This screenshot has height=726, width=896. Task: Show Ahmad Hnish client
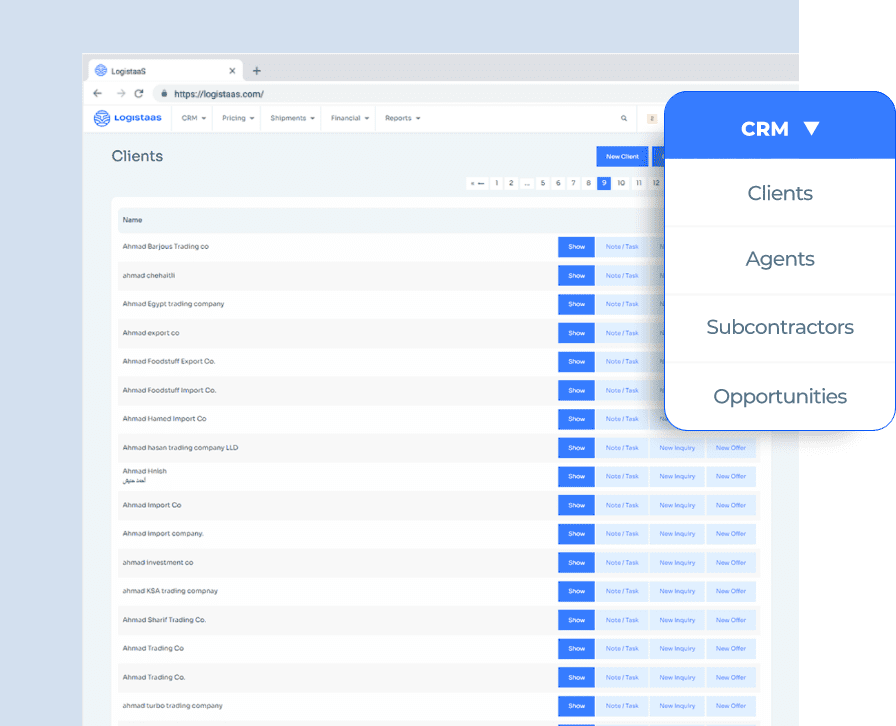(576, 476)
